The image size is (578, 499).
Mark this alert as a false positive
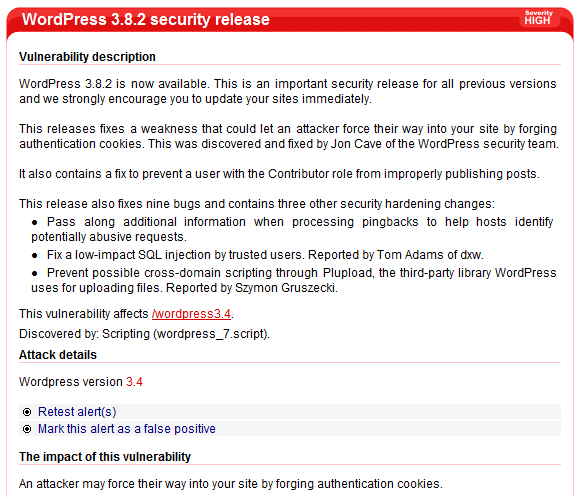[x=127, y=429]
